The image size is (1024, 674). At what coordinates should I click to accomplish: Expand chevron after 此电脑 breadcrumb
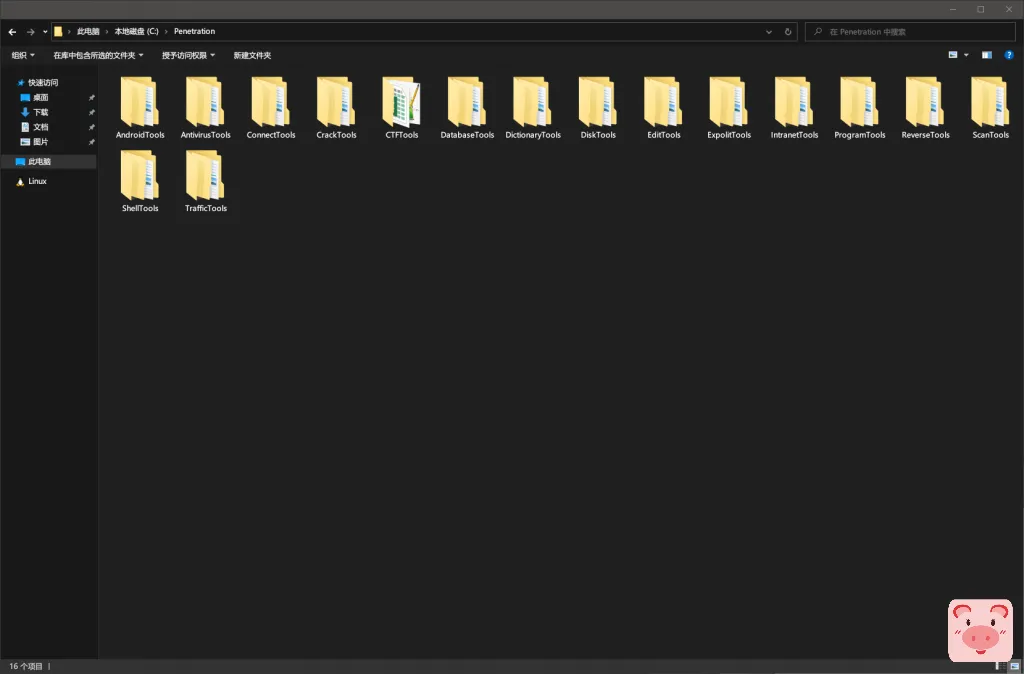point(106,31)
